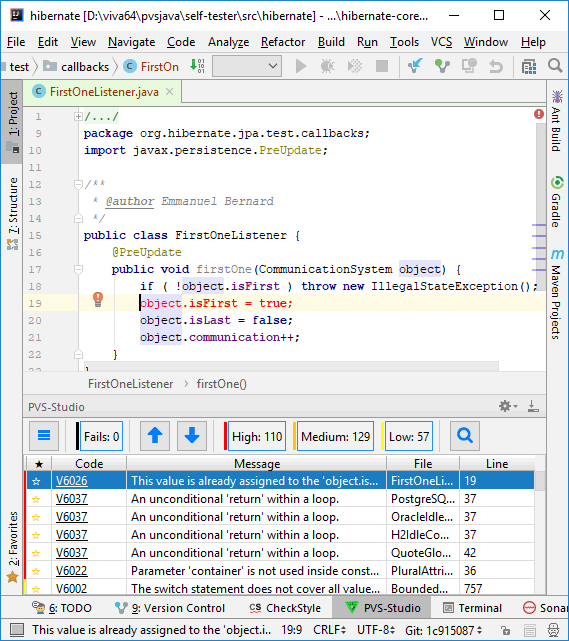
Task: Toggle favorite star on PostgreSQ... row
Action: click(36, 499)
